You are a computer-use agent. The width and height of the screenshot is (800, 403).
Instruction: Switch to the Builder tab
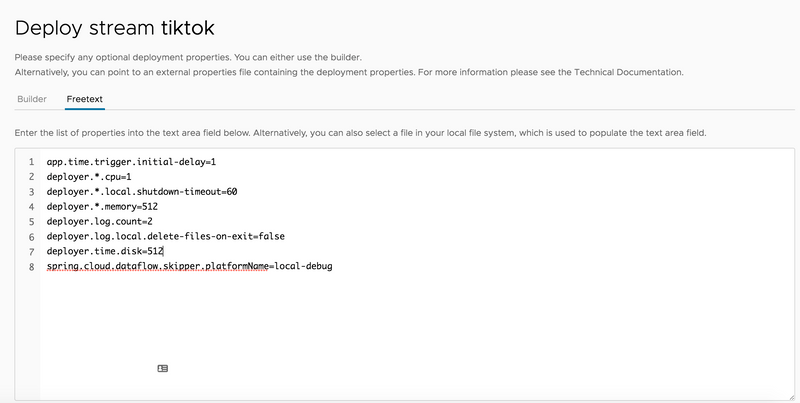(x=32, y=99)
